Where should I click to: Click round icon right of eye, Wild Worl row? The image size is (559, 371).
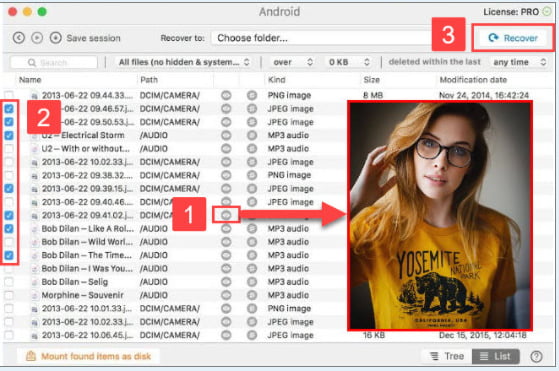(252, 242)
